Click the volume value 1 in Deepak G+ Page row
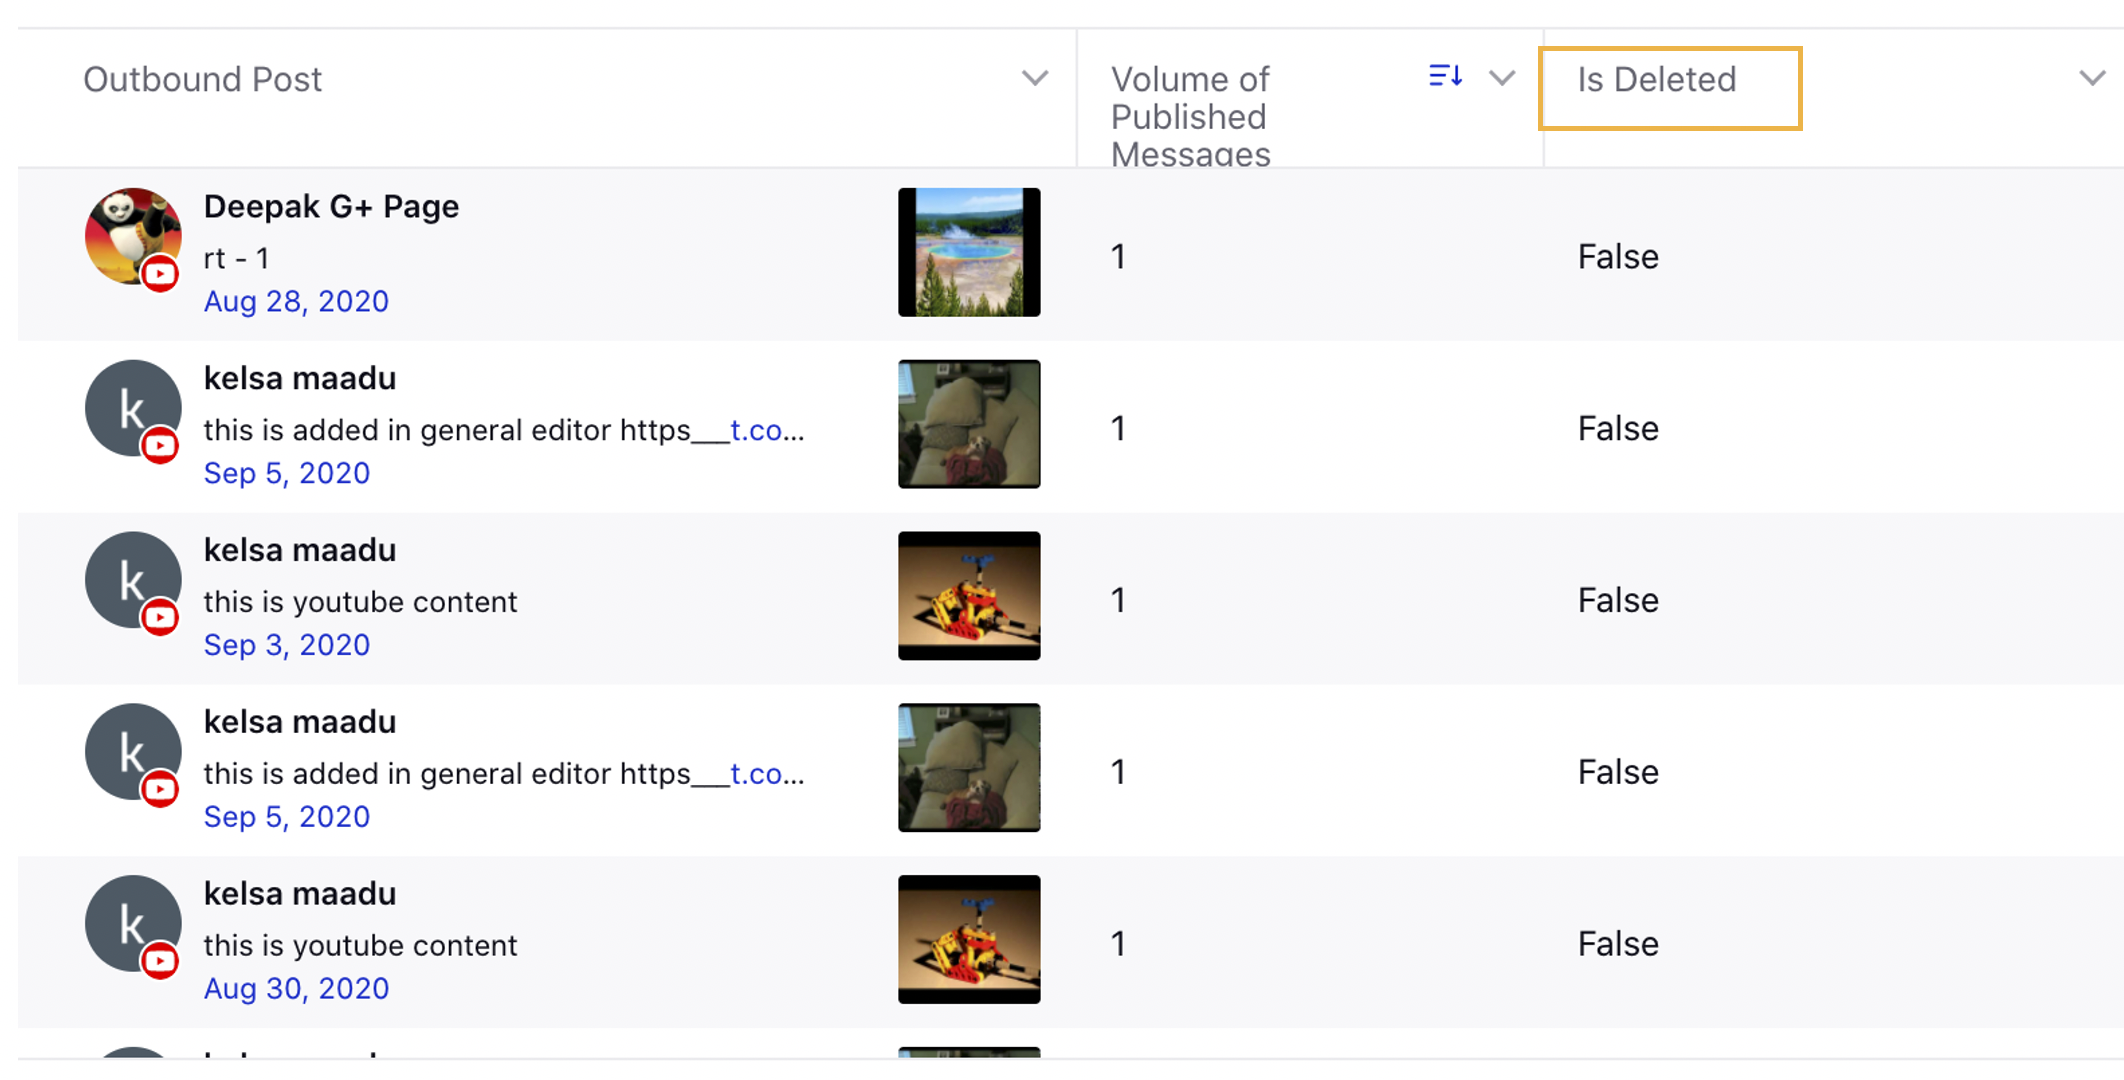 pyautogui.click(x=1118, y=257)
